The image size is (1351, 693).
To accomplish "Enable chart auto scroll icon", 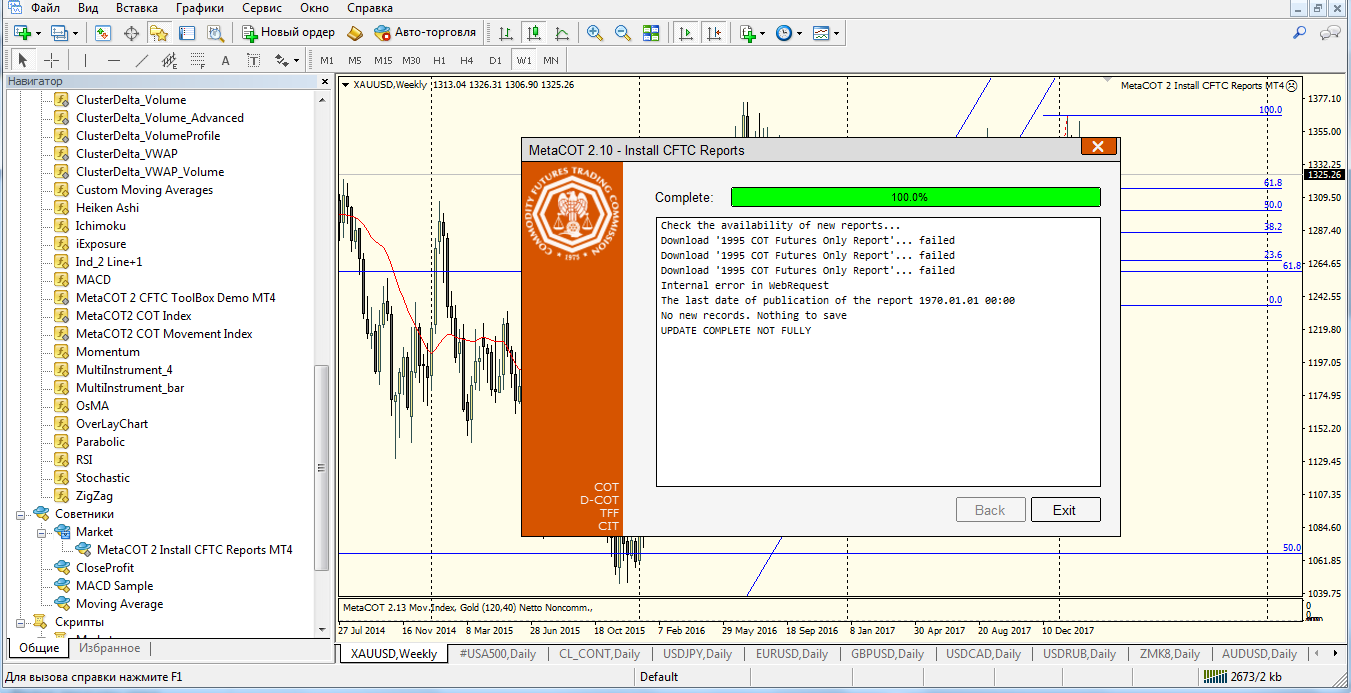I will pyautogui.click(x=686, y=32).
